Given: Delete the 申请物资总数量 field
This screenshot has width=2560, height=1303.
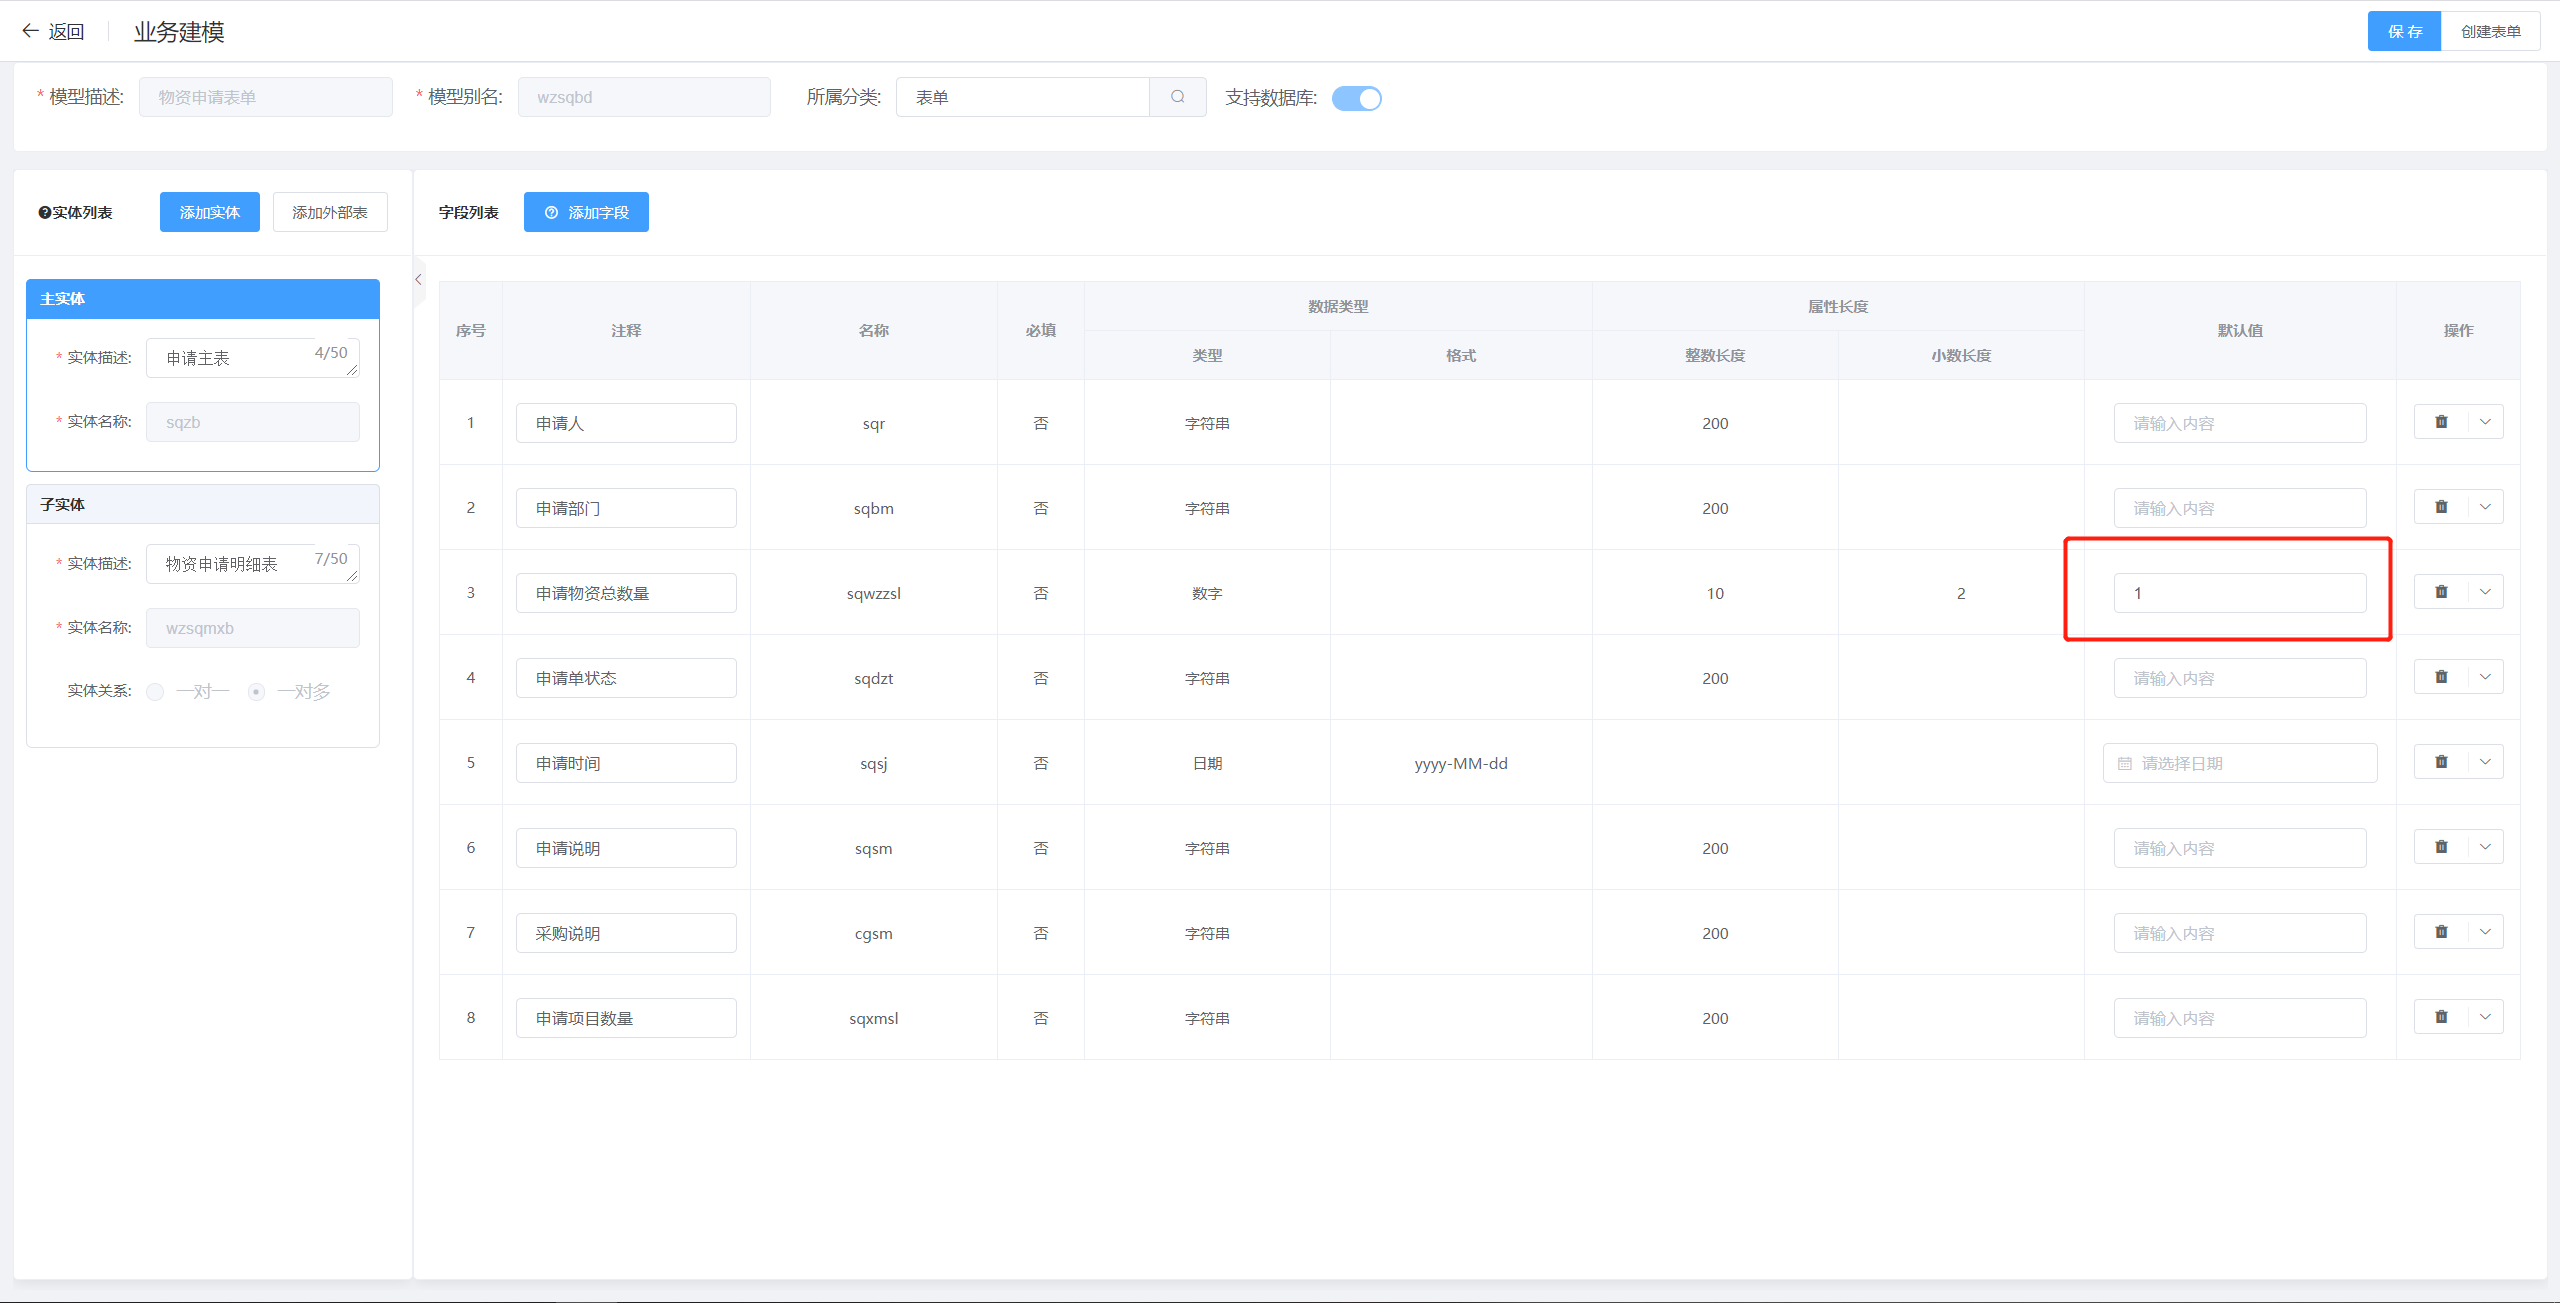Looking at the screenshot, I should [2441, 592].
